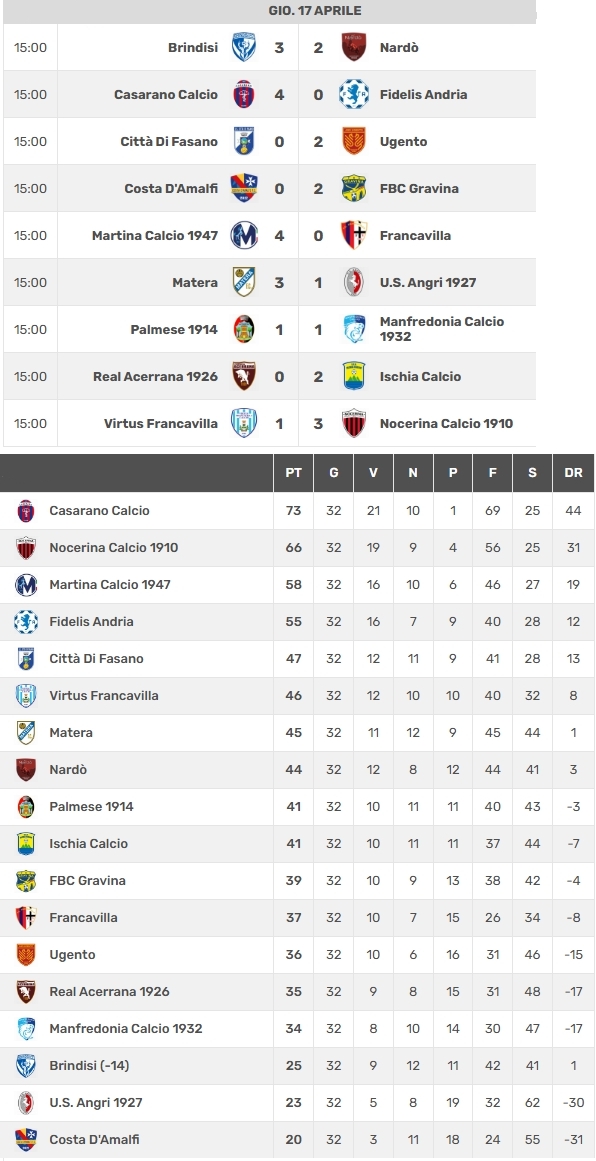Screen dimensions: 596x1161
Task: Open the Matera vs U.S. Angri 1927 score
Action: (298, 282)
